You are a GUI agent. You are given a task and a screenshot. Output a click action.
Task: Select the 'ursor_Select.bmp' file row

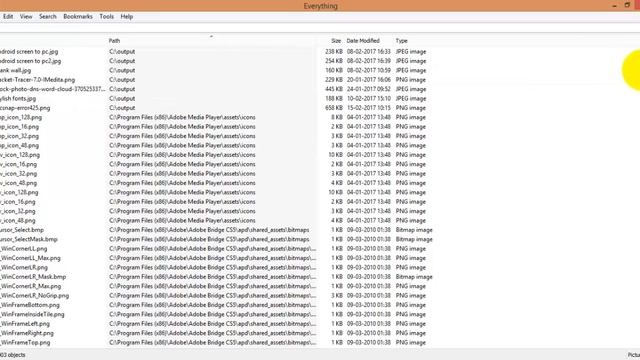point(22,230)
